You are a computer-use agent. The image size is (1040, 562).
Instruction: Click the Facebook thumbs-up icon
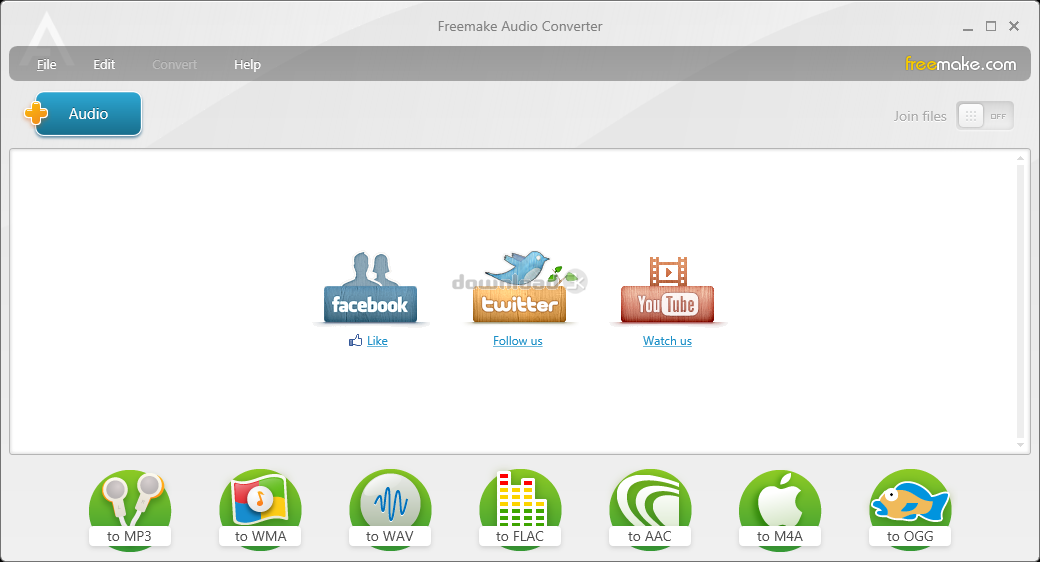[x=356, y=340]
